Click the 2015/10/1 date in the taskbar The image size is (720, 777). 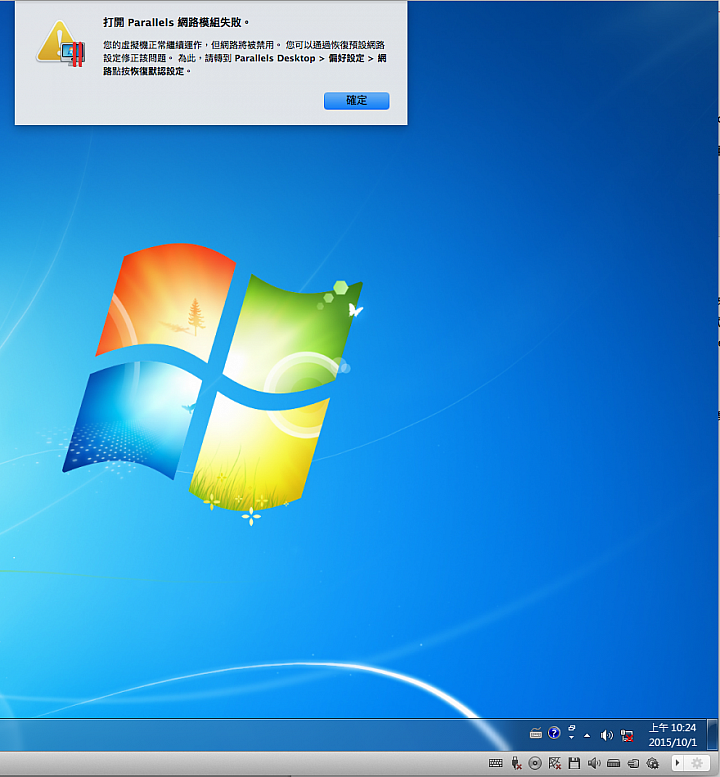672,742
